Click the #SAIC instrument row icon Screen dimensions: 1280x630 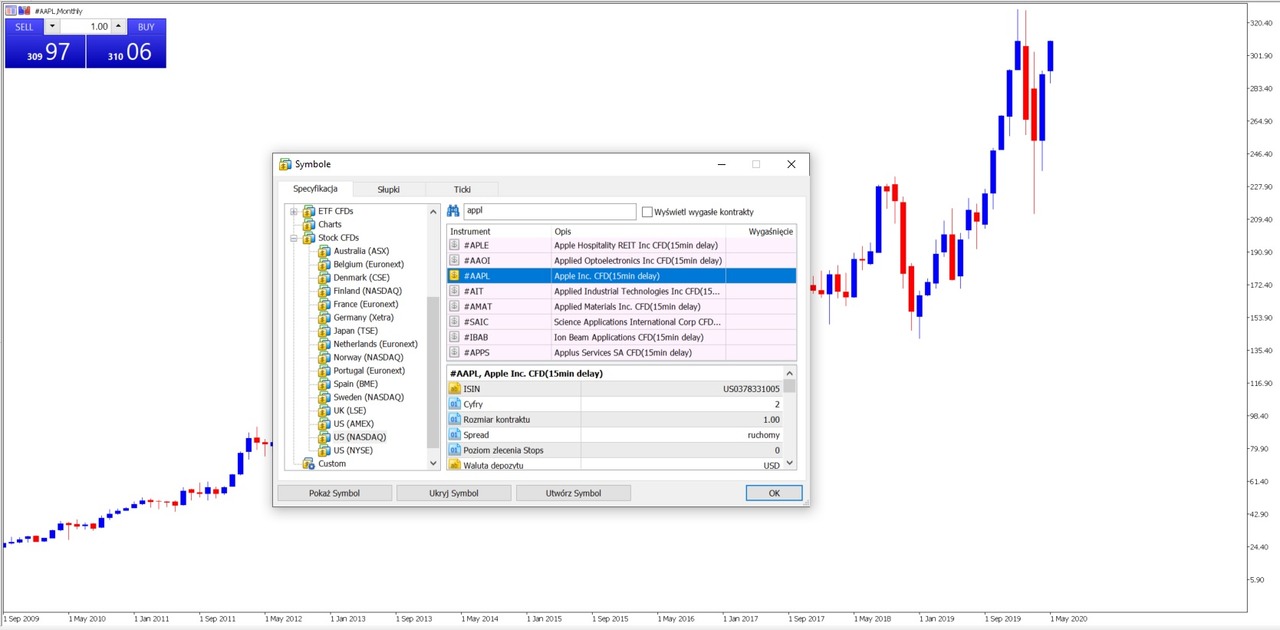[454, 322]
